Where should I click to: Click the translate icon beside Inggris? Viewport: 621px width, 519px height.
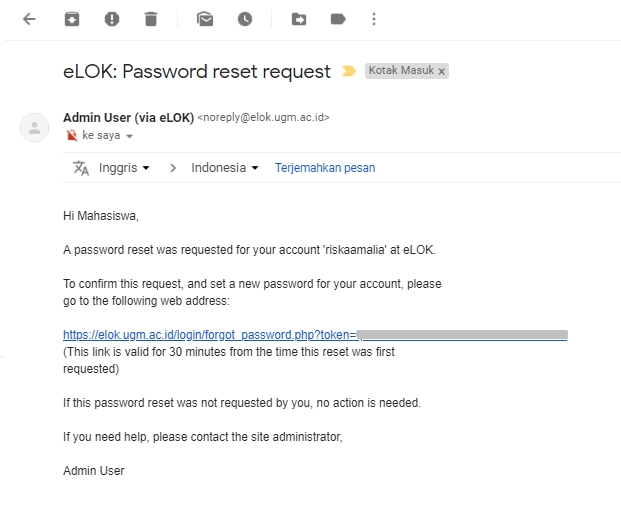click(81, 168)
